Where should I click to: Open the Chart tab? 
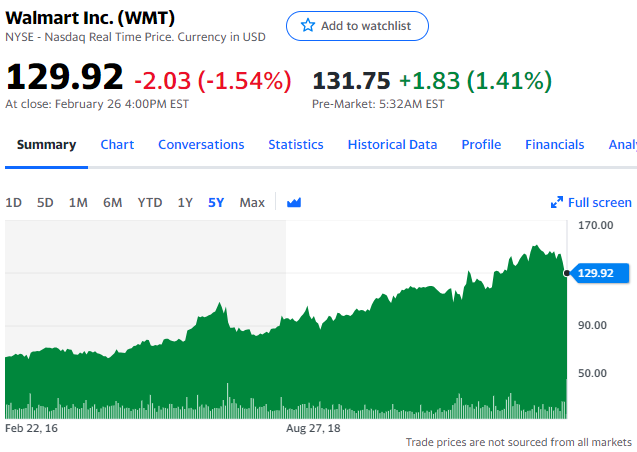117,145
